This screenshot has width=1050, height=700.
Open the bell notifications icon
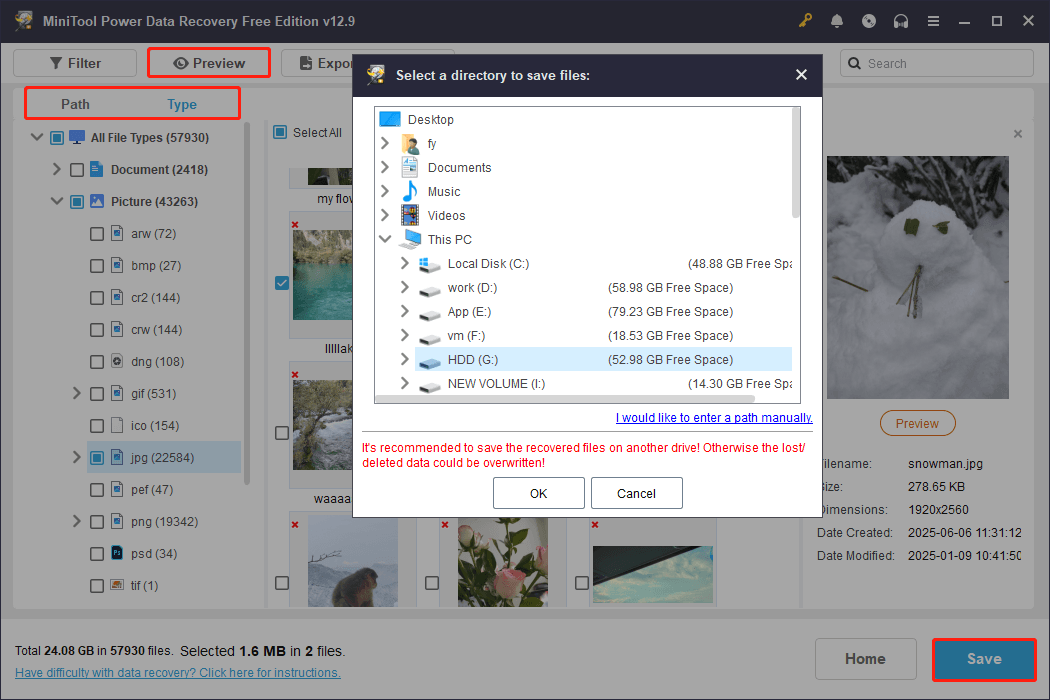pyautogui.click(x=836, y=21)
